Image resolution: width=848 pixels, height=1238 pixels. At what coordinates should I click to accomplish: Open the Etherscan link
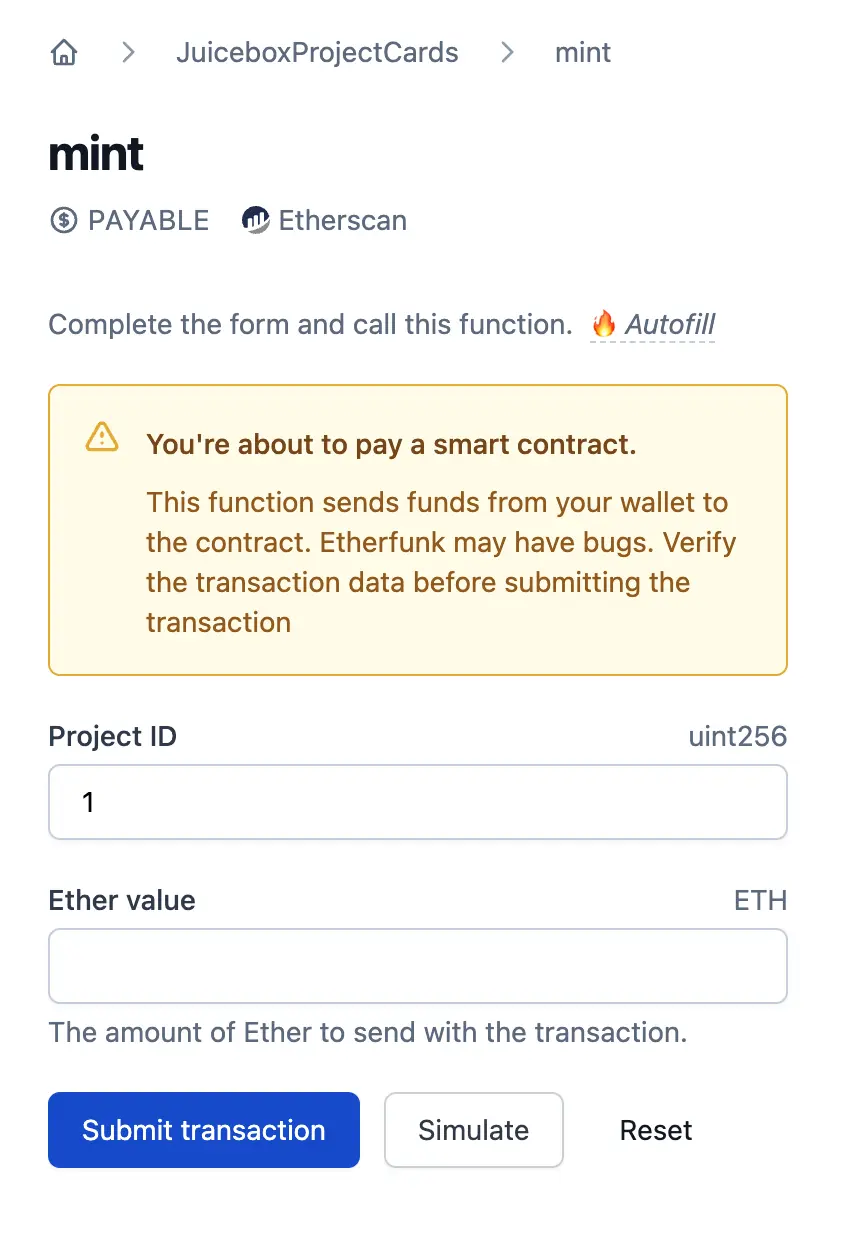[342, 220]
